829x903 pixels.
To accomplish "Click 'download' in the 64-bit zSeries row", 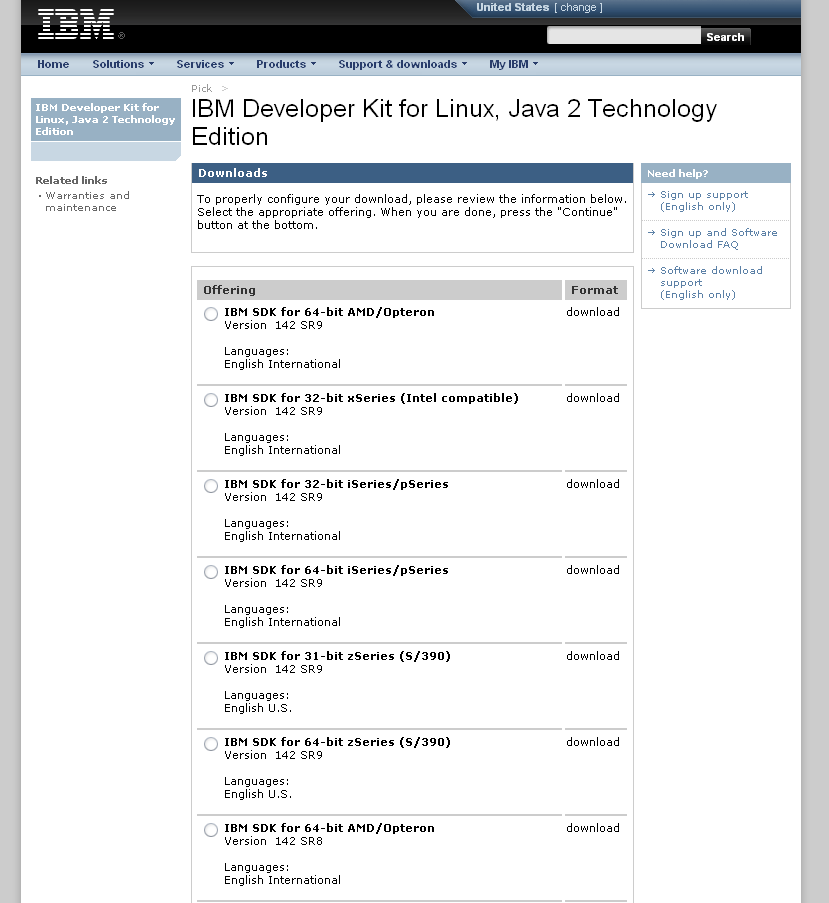I will 593,742.
